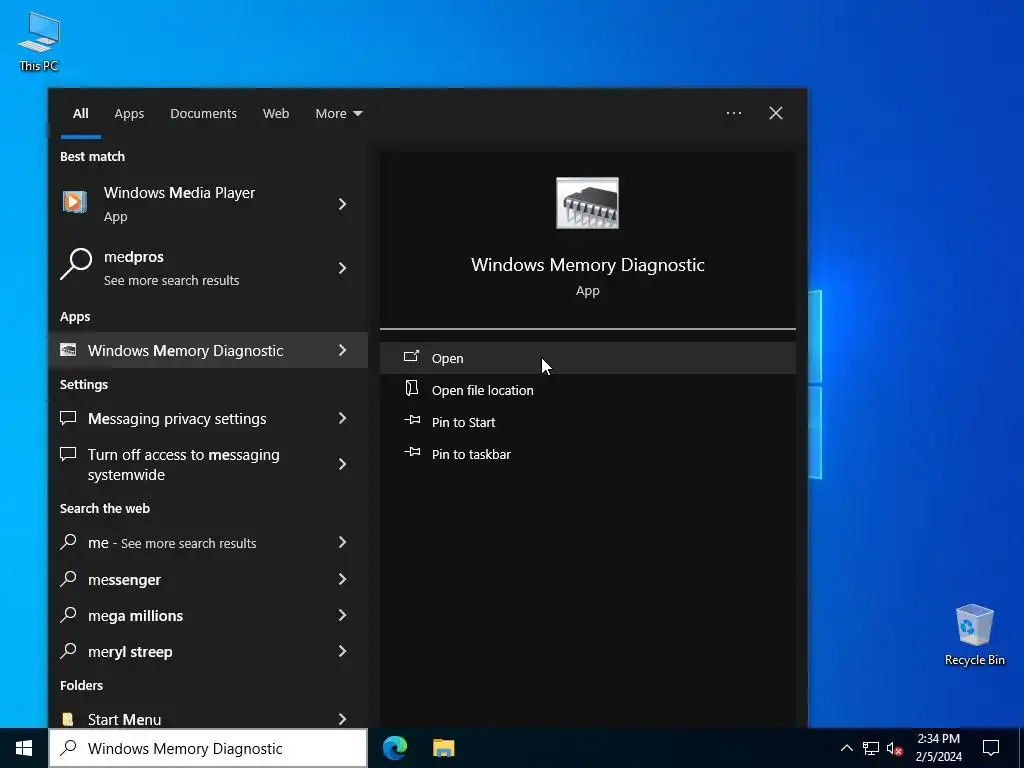Close the search panel
The height and width of the screenshot is (768, 1024).
tap(776, 114)
